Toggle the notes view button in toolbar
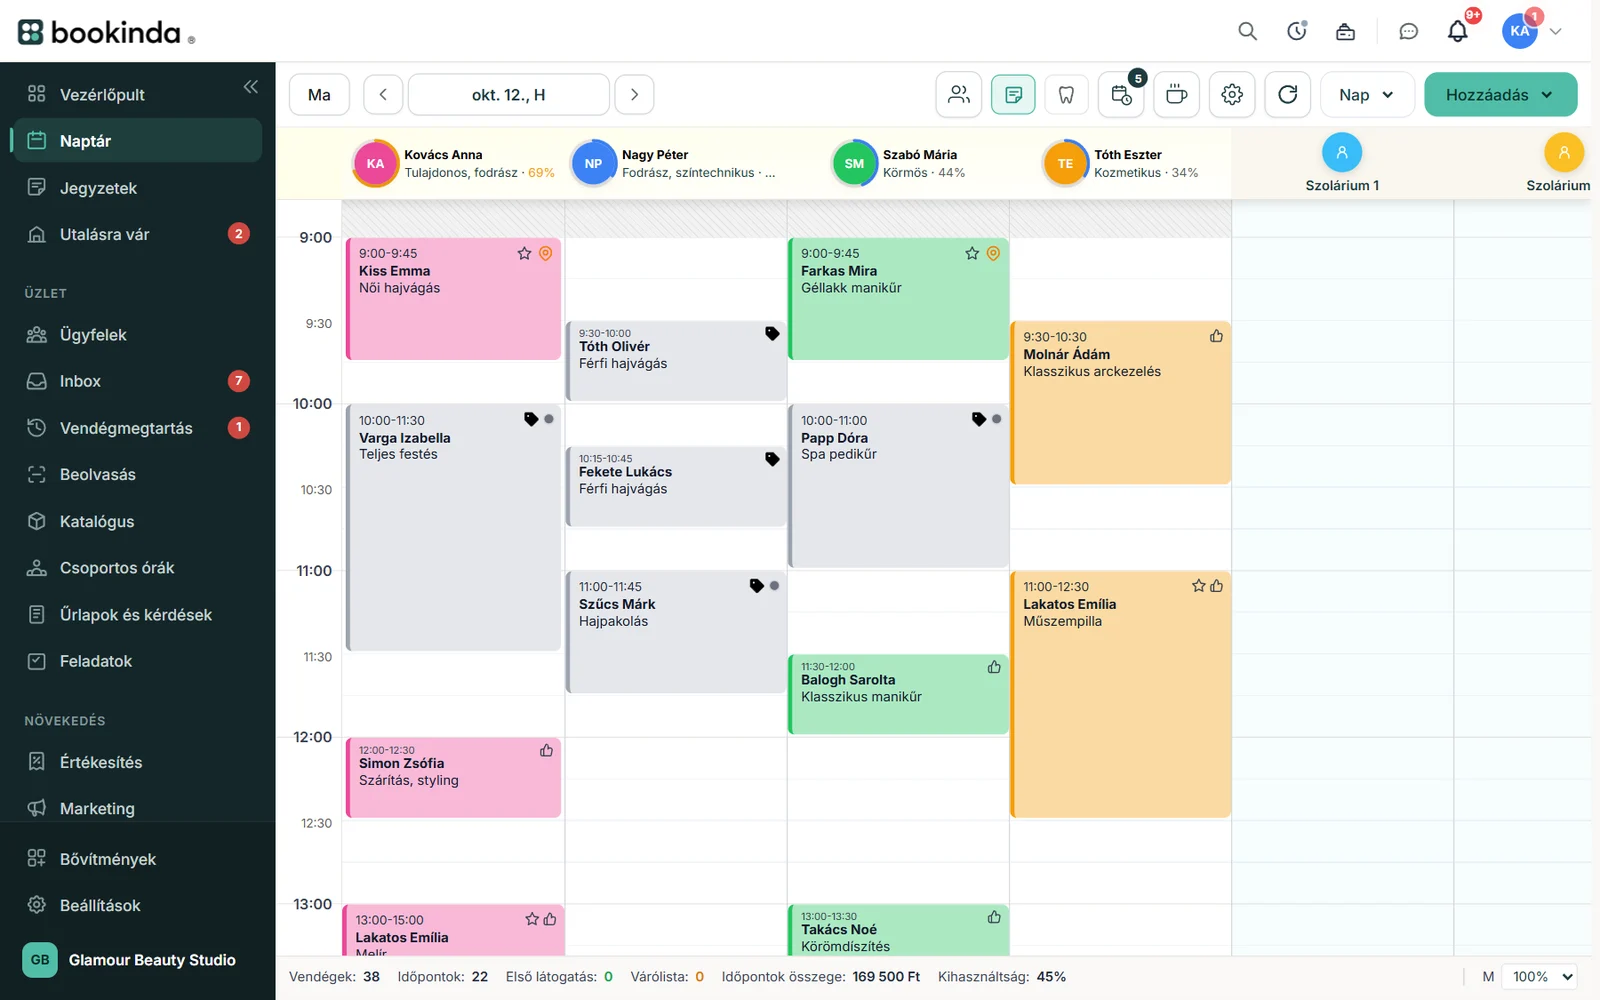Viewport: 1600px width, 1000px height. click(1013, 95)
